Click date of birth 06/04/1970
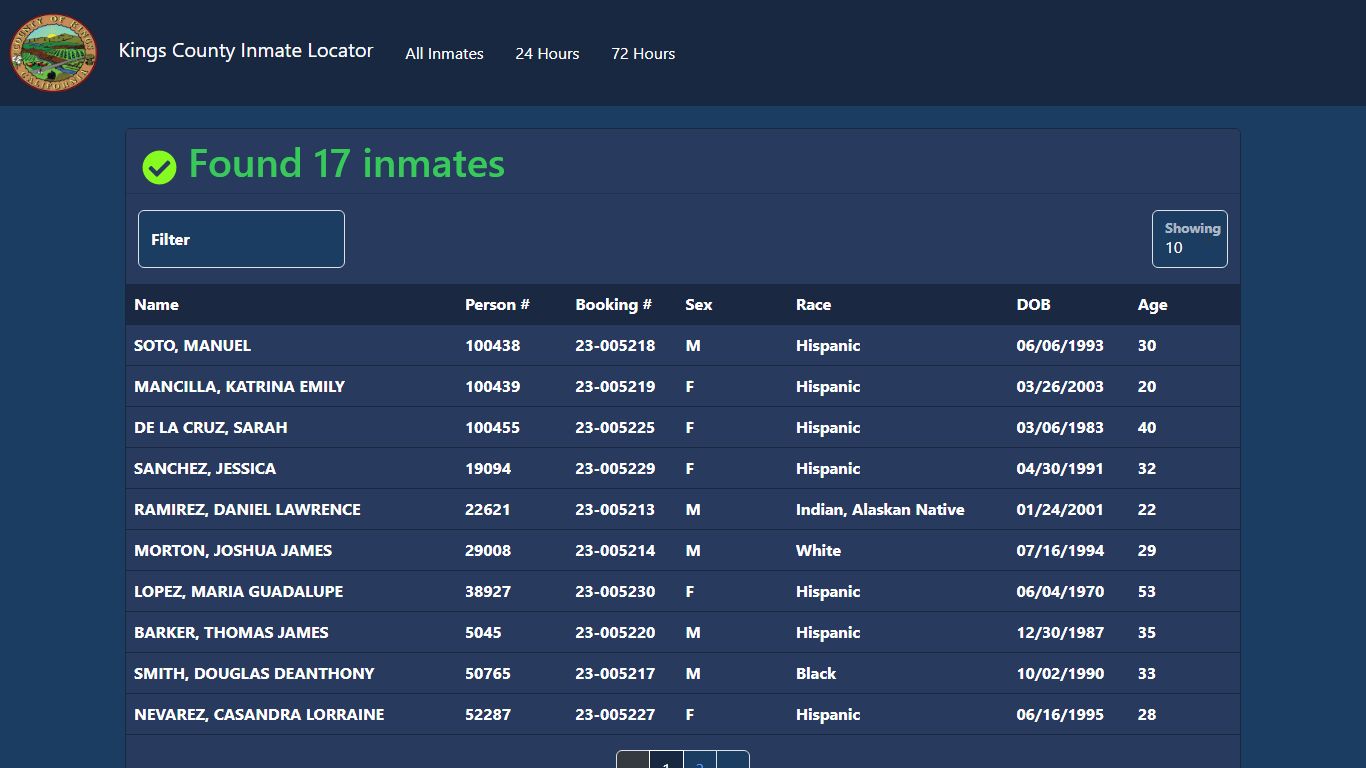Viewport: 1366px width, 768px height. click(x=1060, y=592)
